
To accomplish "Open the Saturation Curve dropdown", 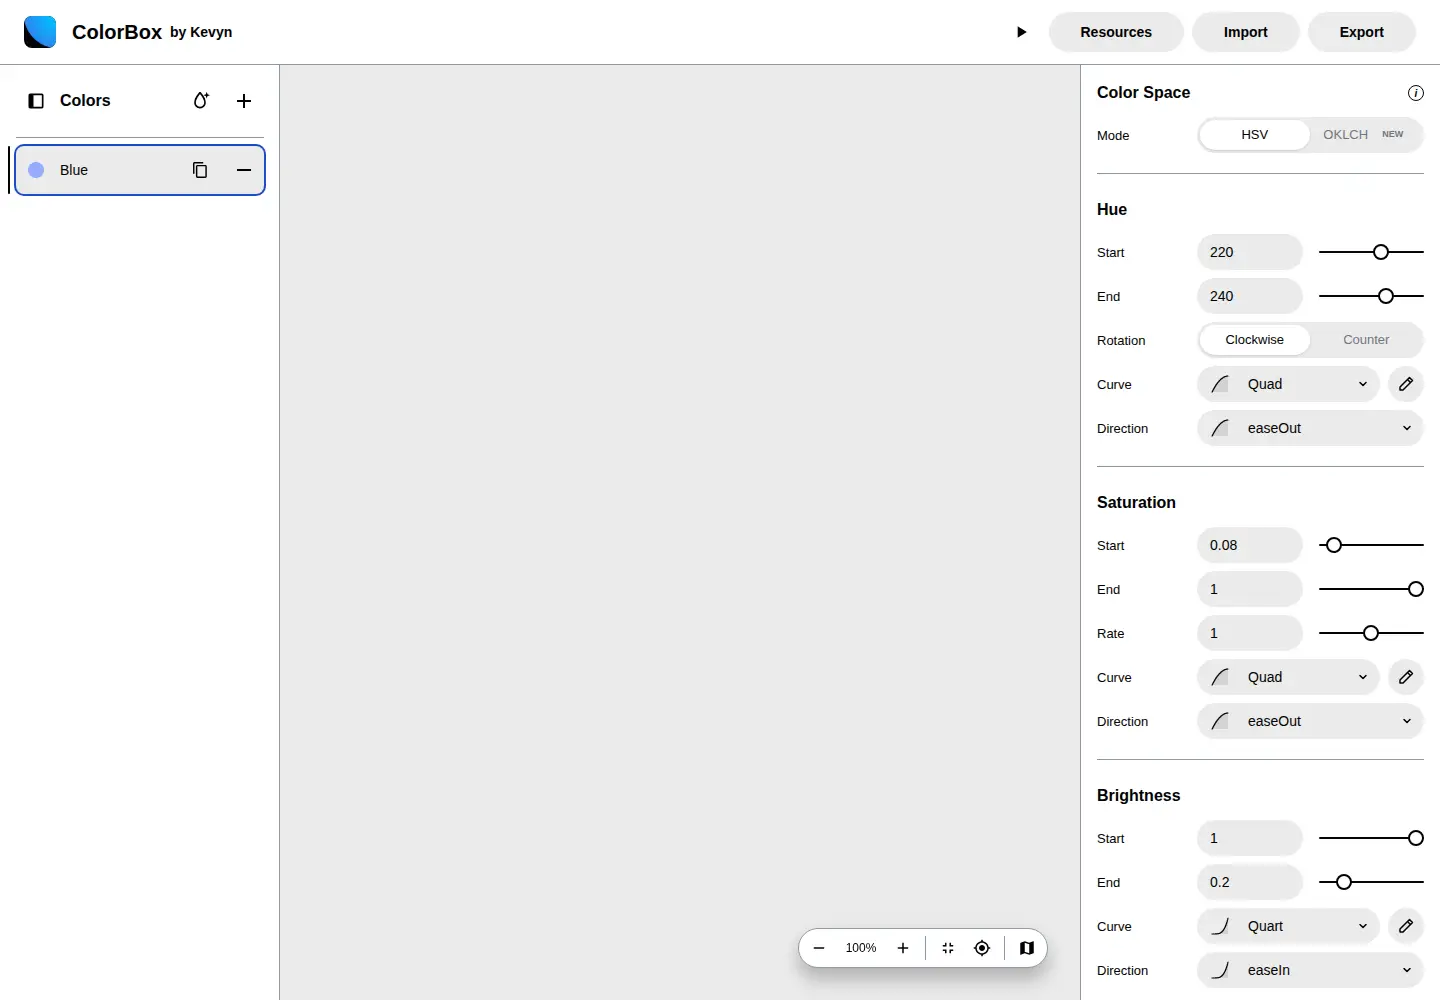I will 1288,677.
